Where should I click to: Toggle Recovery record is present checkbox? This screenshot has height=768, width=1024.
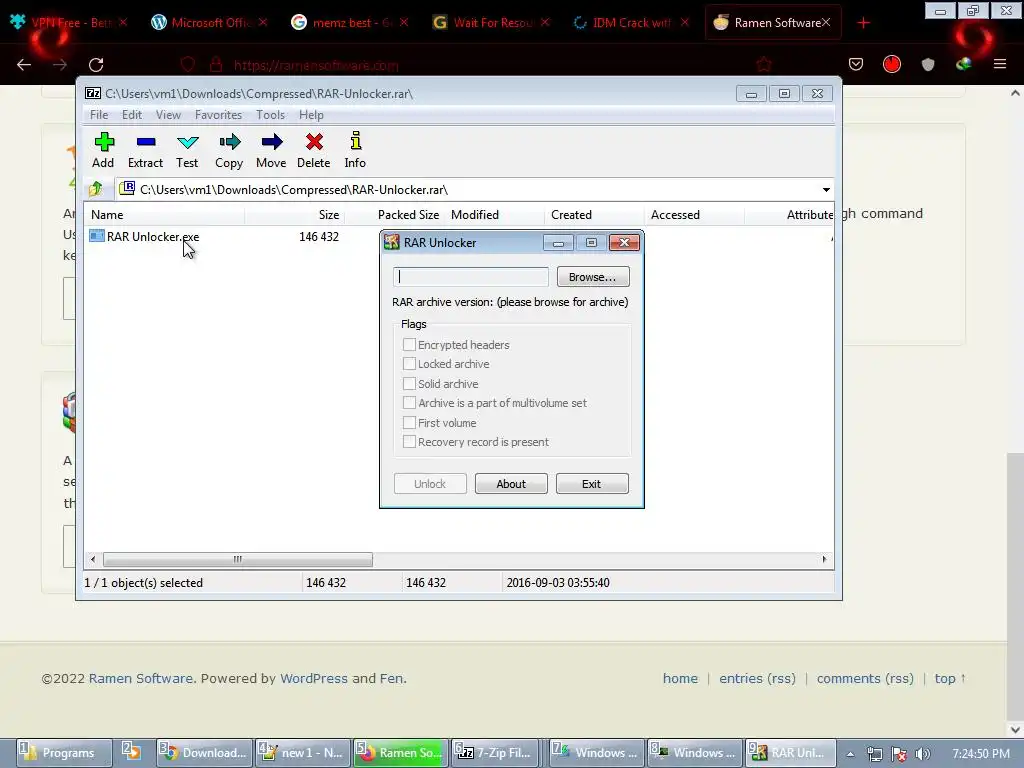click(409, 442)
